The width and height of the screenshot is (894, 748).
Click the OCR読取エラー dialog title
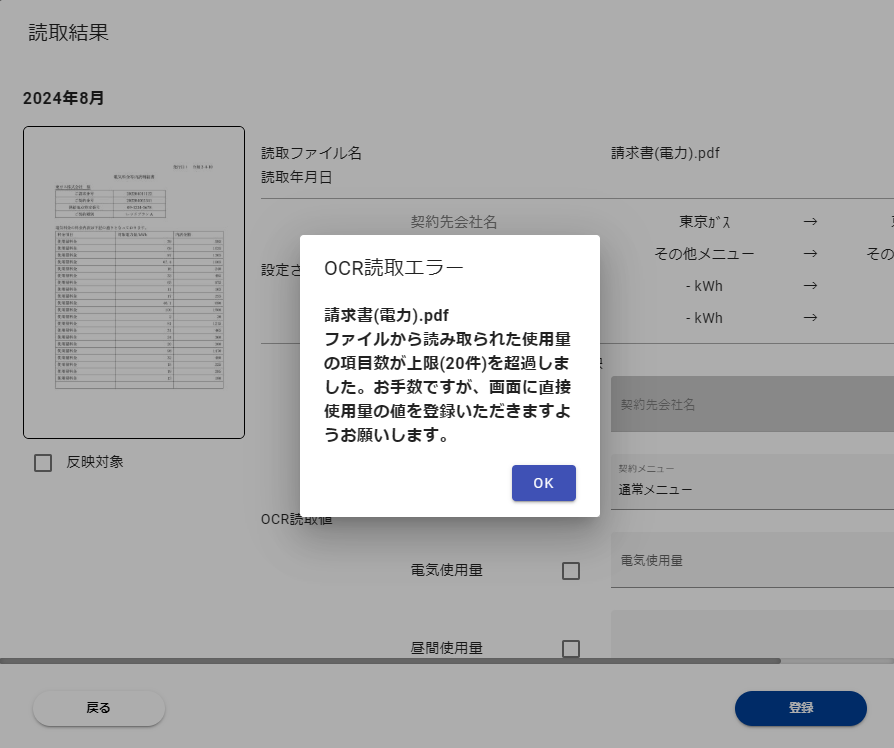394,267
